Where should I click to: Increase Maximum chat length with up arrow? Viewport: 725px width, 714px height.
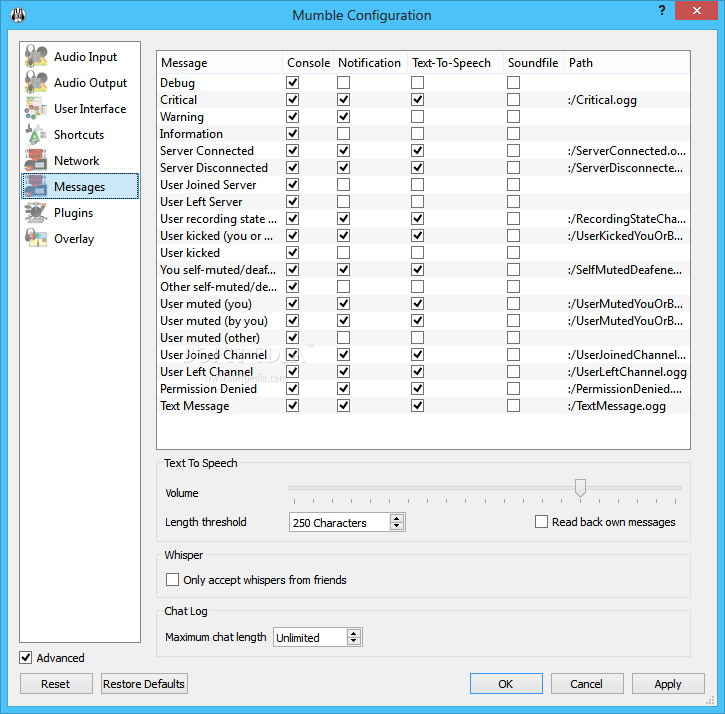pos(354,634)
